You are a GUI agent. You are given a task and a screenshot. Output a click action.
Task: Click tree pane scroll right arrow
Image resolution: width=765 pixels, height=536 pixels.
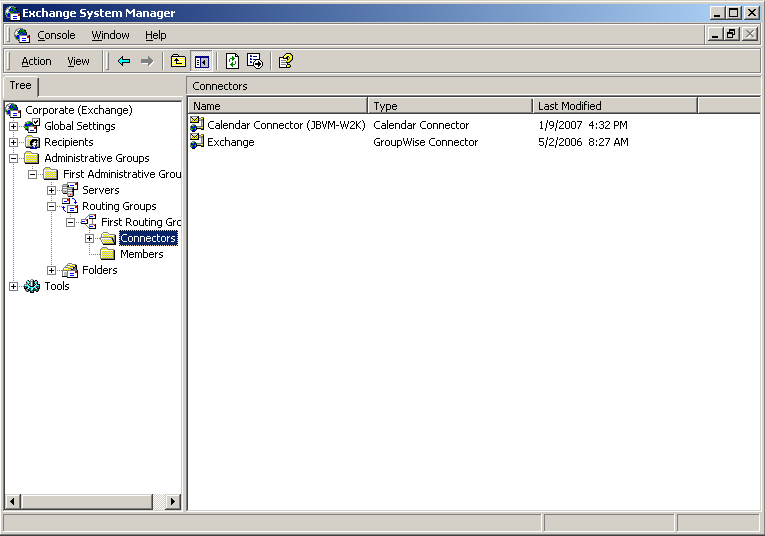coord(173,501)
